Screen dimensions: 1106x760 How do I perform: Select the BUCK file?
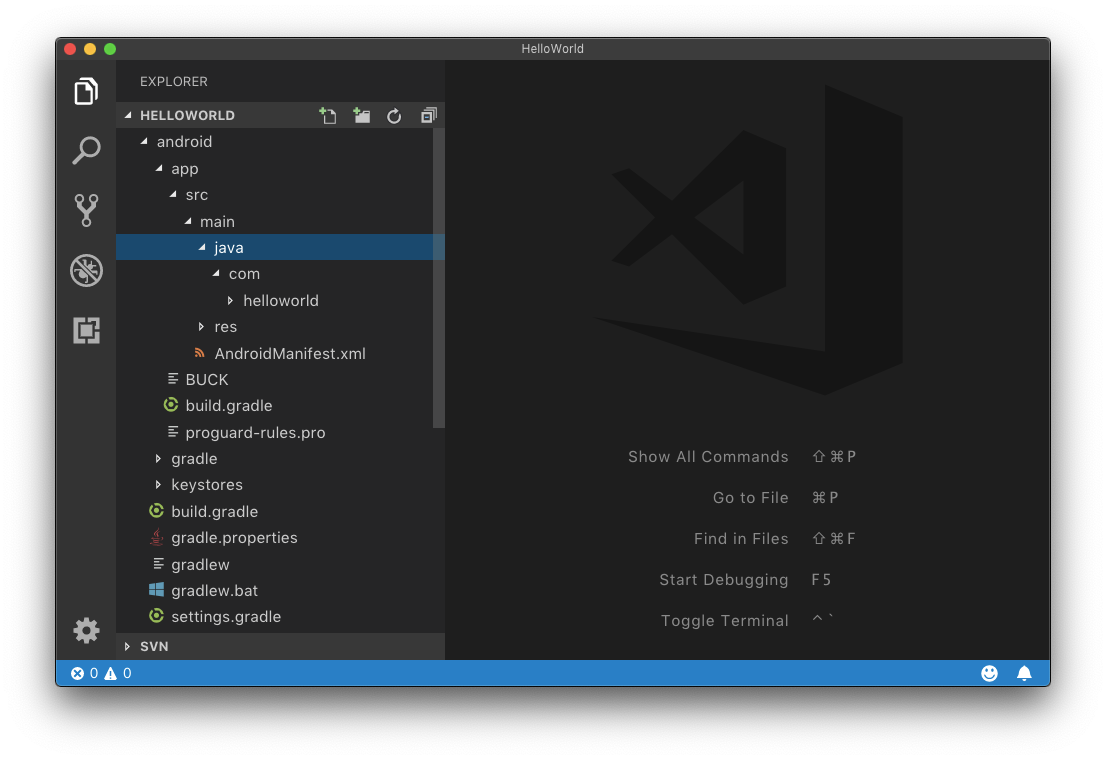(207, 379)
